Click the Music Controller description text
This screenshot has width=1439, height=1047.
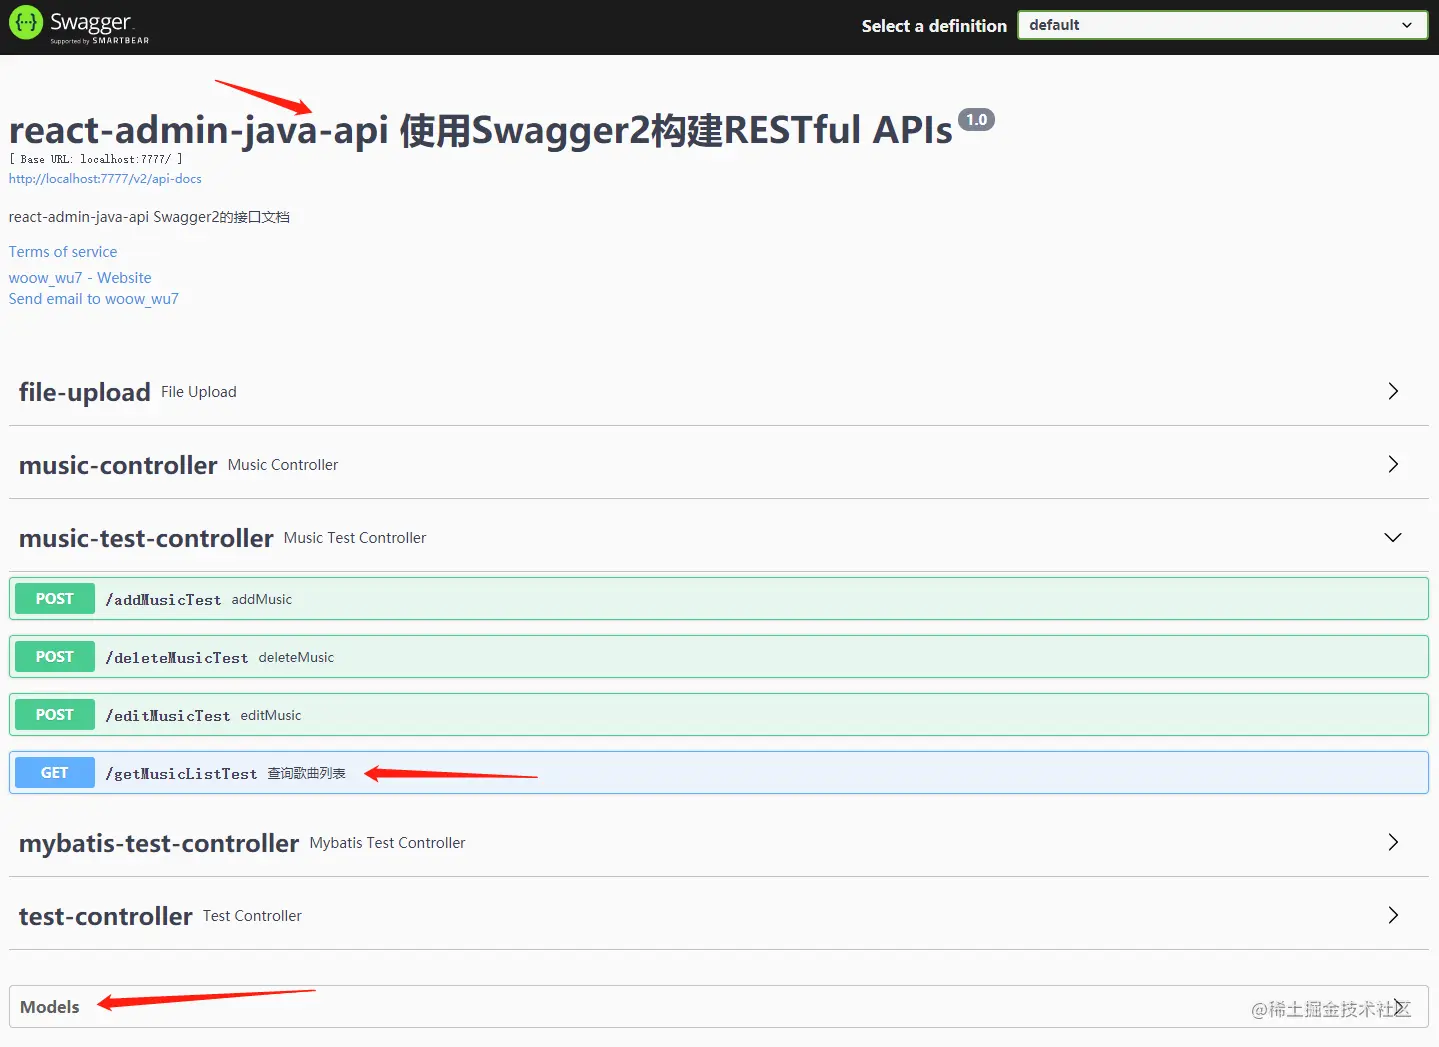coord(283,465)
